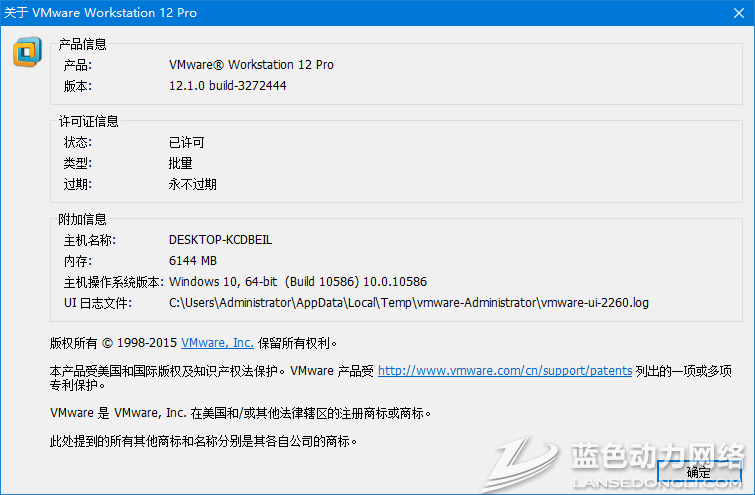This screenshot has height=495, width=755.
Task: Click the 主机操作系统版本 label
Action: 114,282
